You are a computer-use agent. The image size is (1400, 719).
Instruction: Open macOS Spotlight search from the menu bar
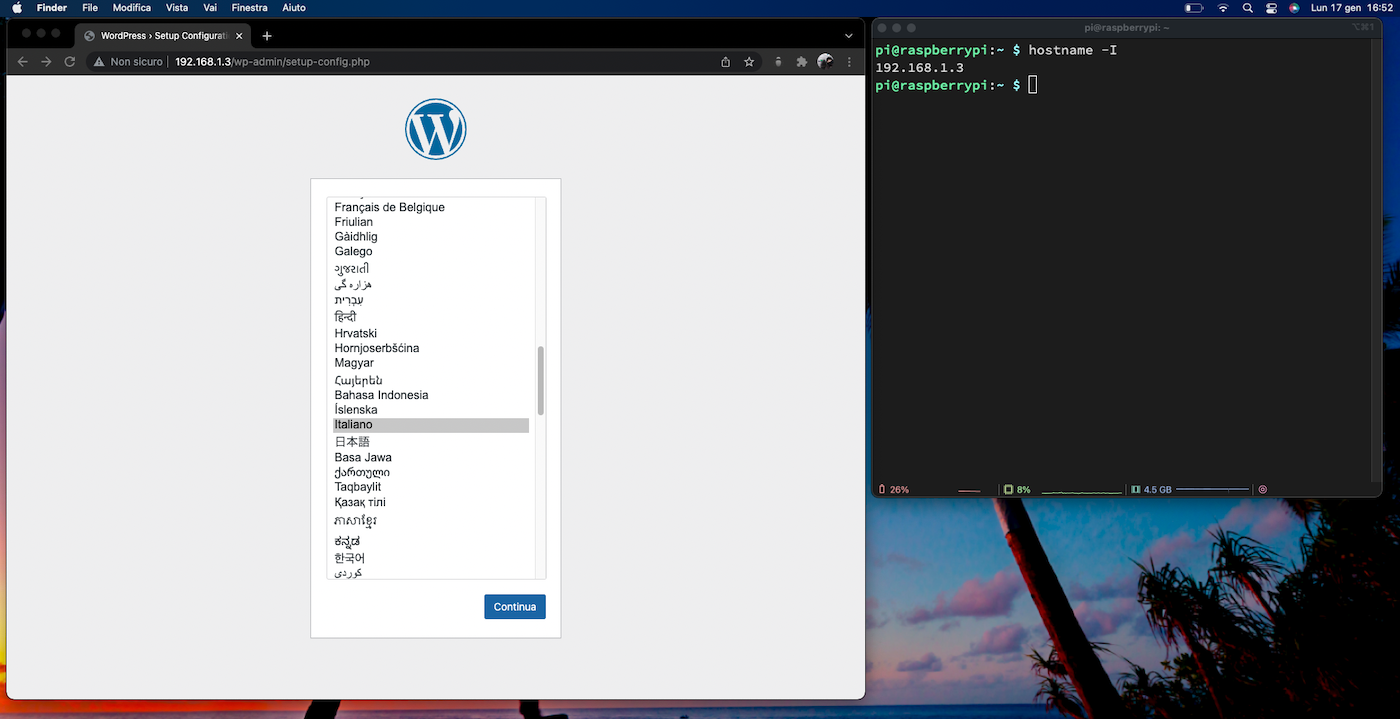click(1247, 8)
